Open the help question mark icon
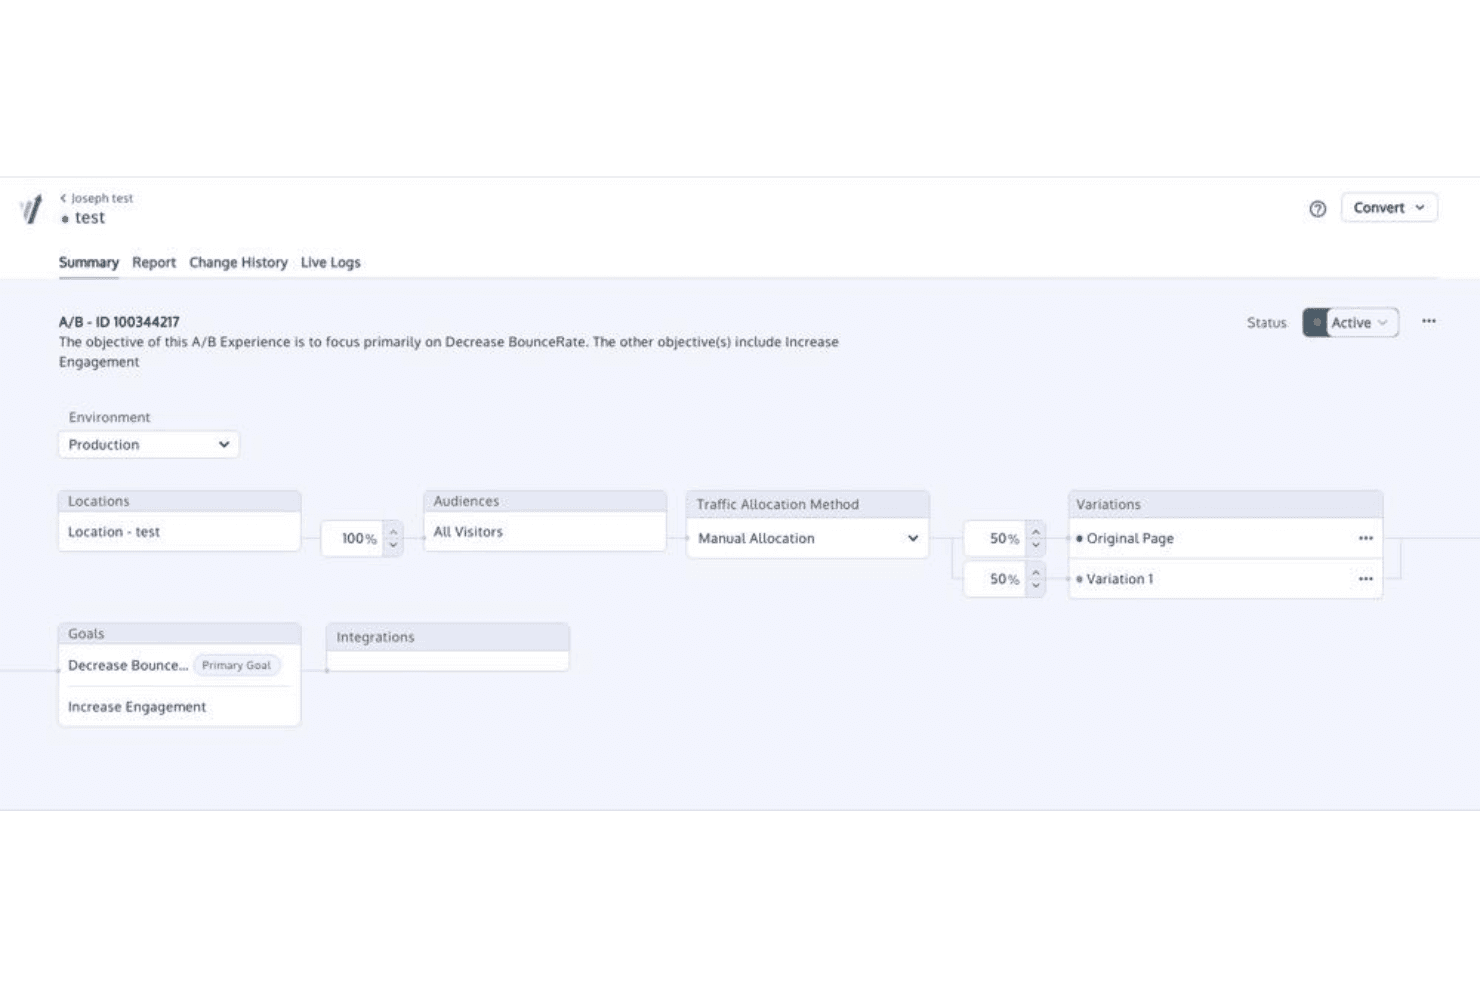The image size is (1480, 987). coord(1317,209)
